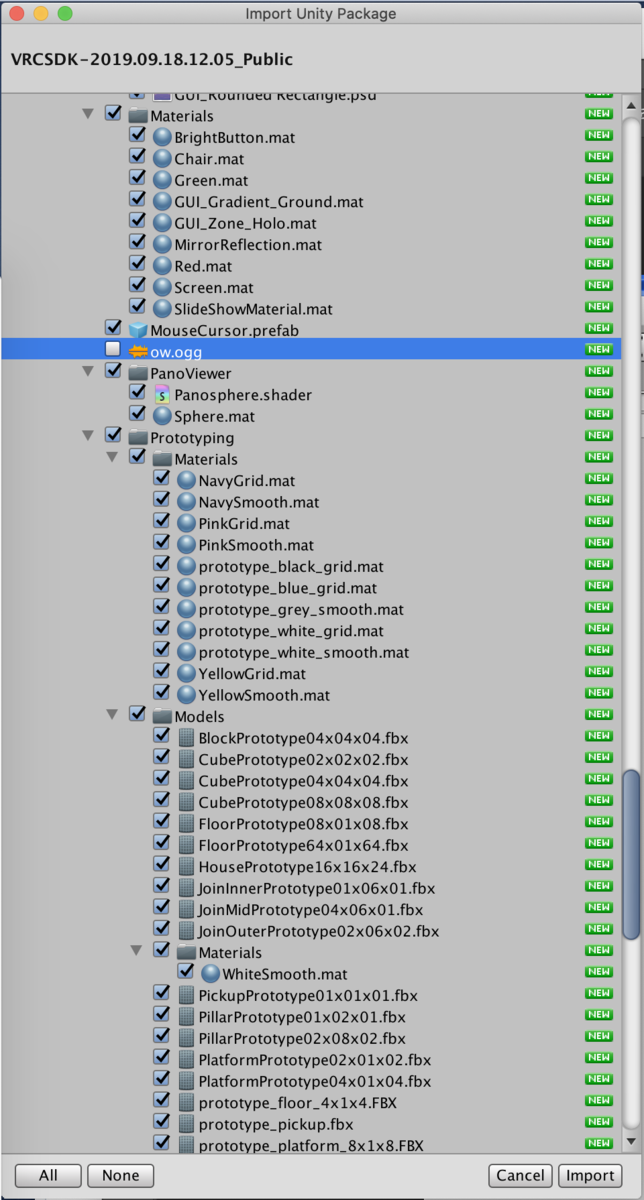
Task: Click the PanoViewer folder icon
Action: coord(138,373)
